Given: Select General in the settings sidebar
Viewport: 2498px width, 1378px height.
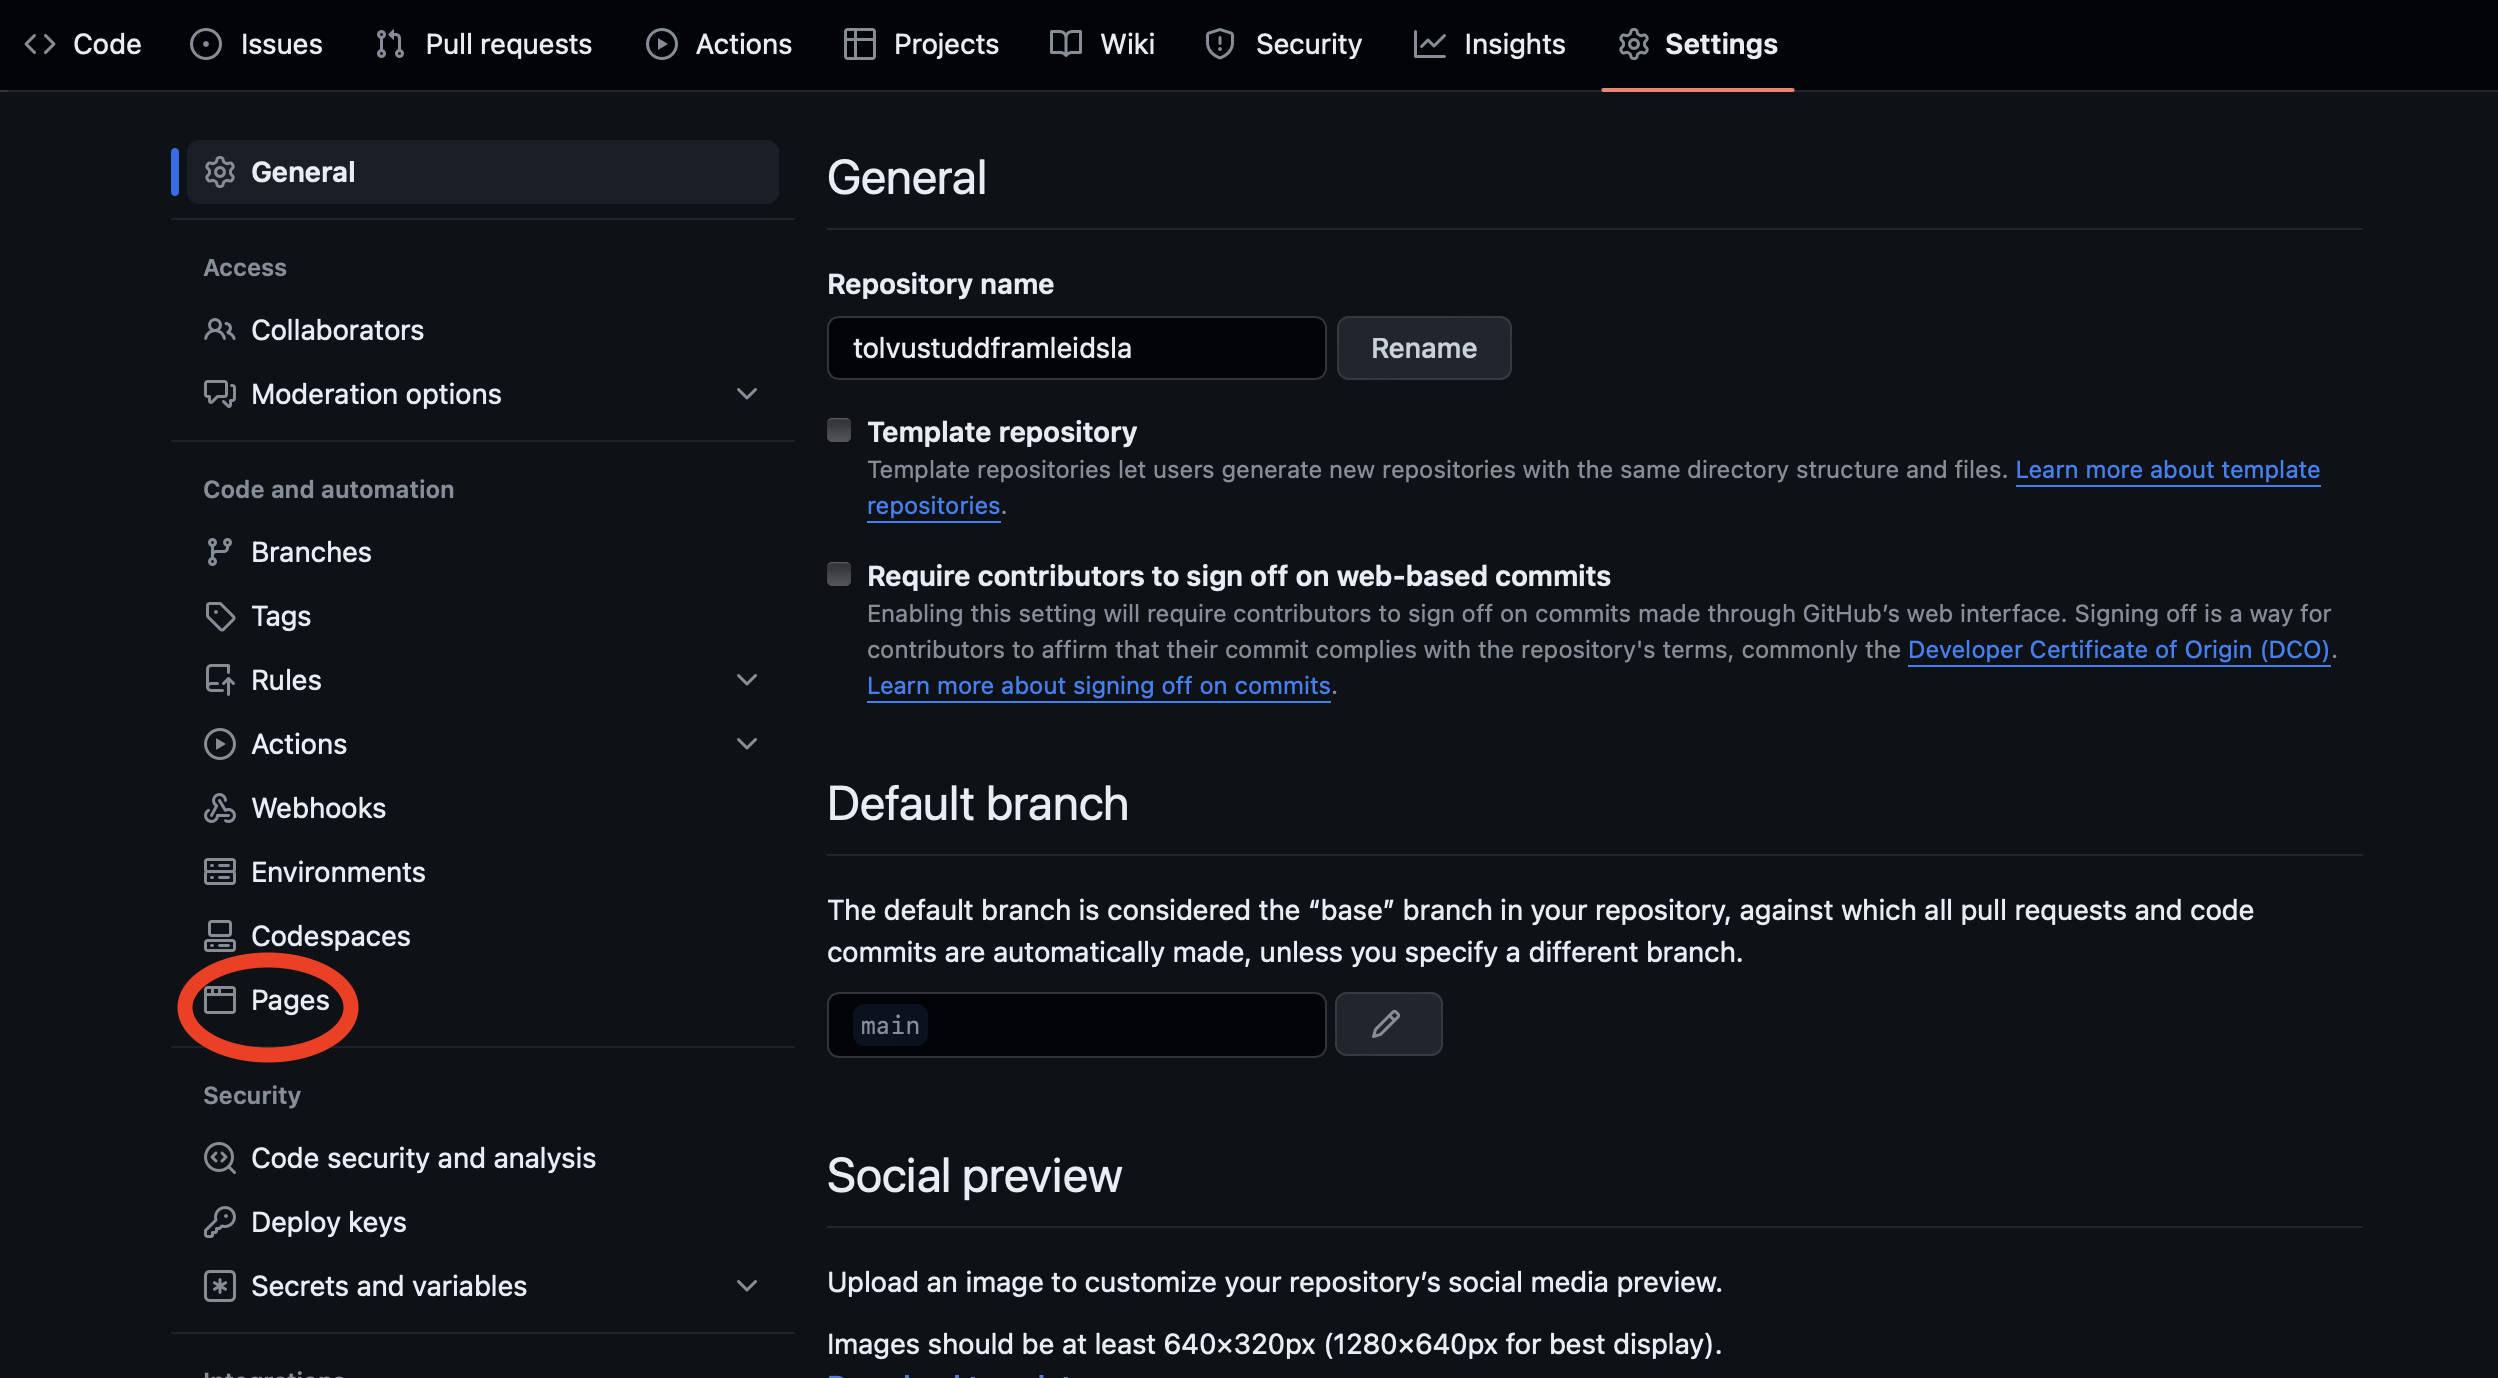Looking at the screenshot, I should point(483,172).
